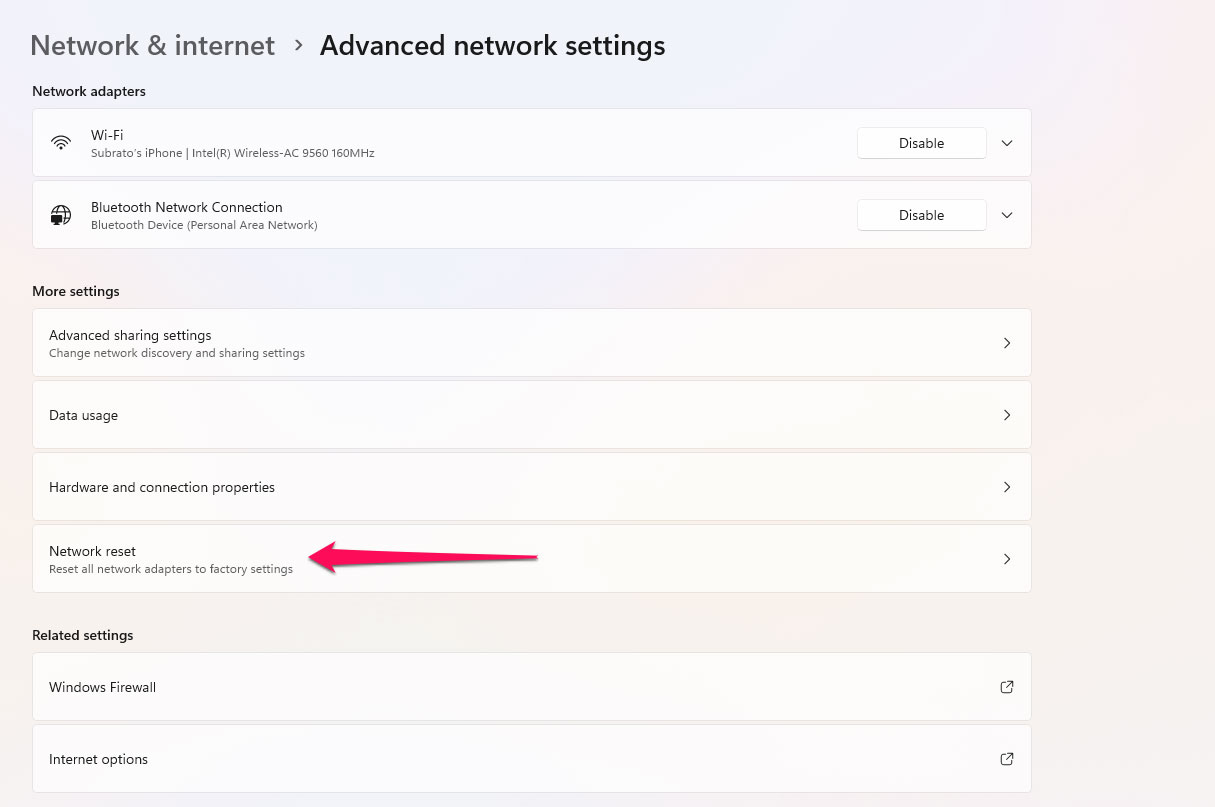Open the classic Internet options dialog
The width and height of the screenshot is (1215, 807).
(500, 759)
